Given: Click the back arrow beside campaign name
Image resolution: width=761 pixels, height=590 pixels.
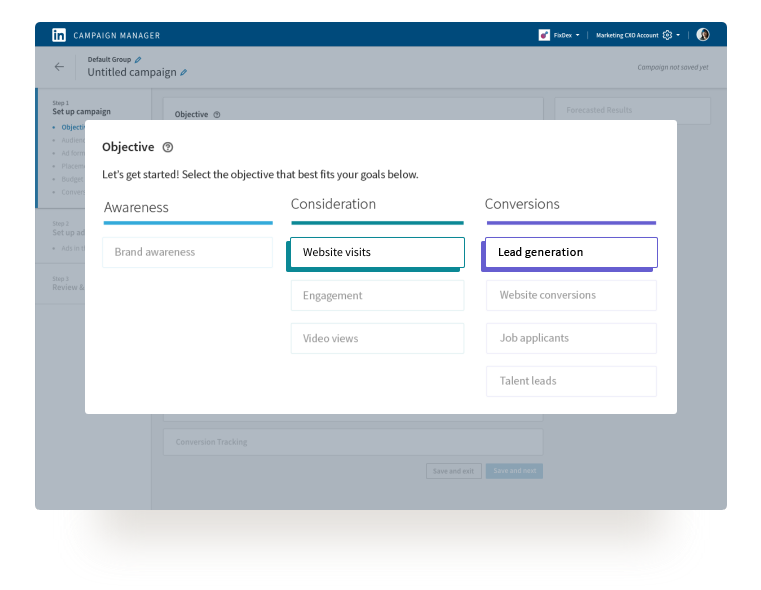Looking at the screenshot, I should point(59,67).
